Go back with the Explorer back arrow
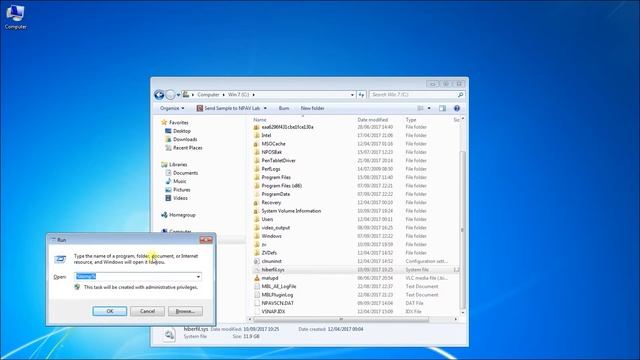 click(x=159, y=95)
